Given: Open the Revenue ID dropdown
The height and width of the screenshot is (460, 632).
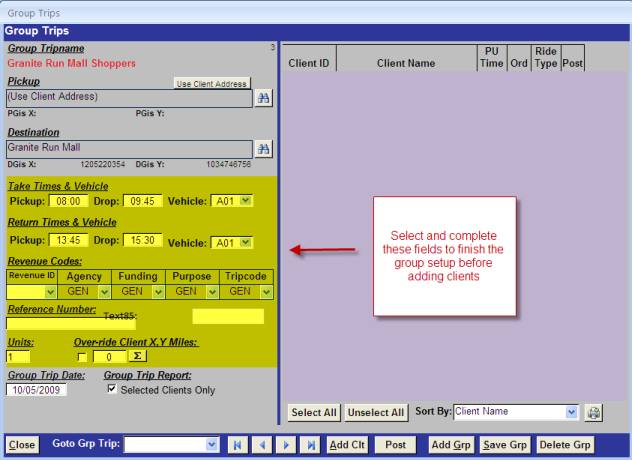Looking at the screenshot, I should coord(50,292).
